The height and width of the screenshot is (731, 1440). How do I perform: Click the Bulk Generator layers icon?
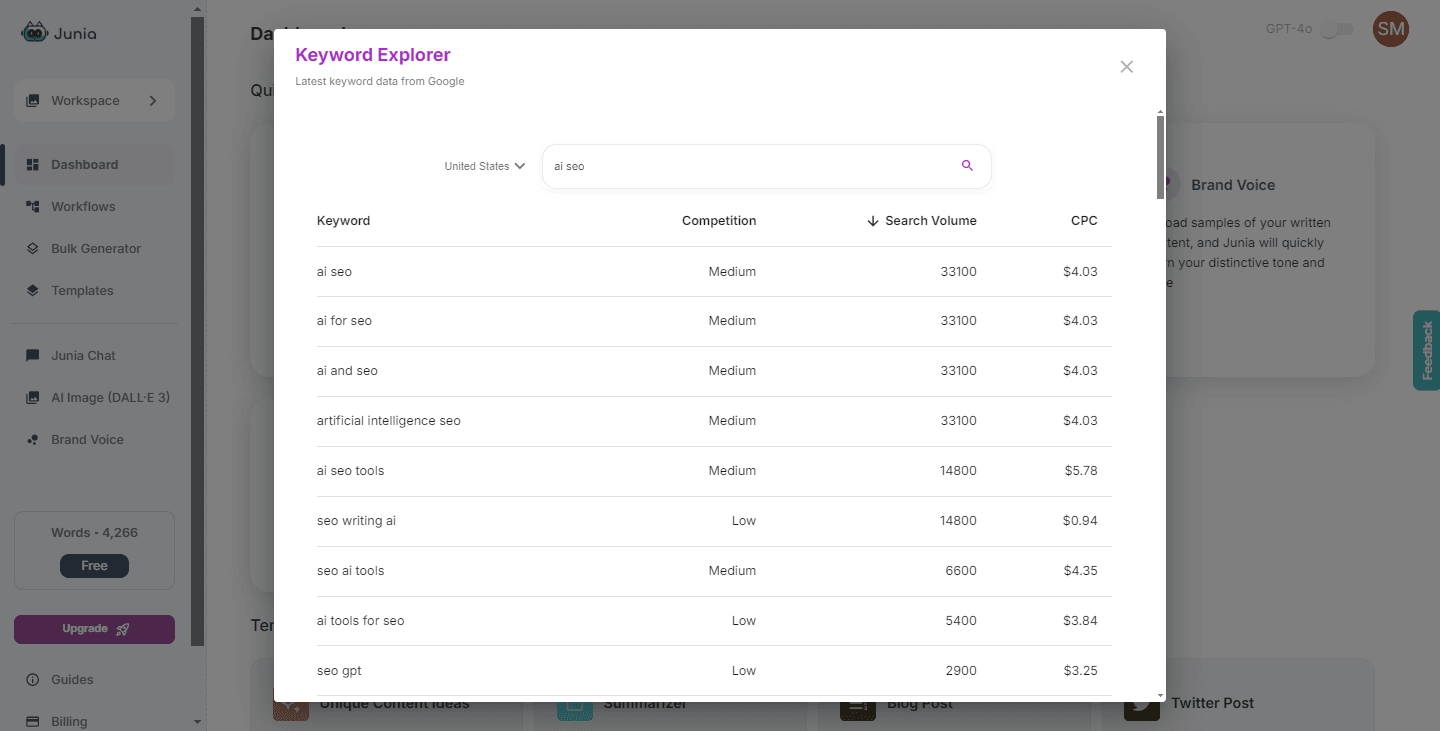[33, 249]
